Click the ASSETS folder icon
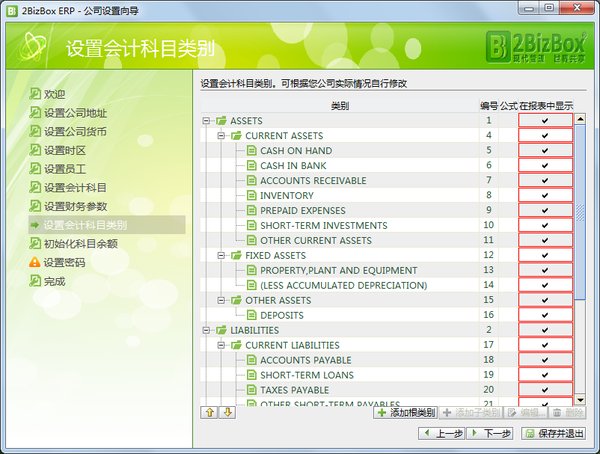600x454 pixels. pos(221,121)
